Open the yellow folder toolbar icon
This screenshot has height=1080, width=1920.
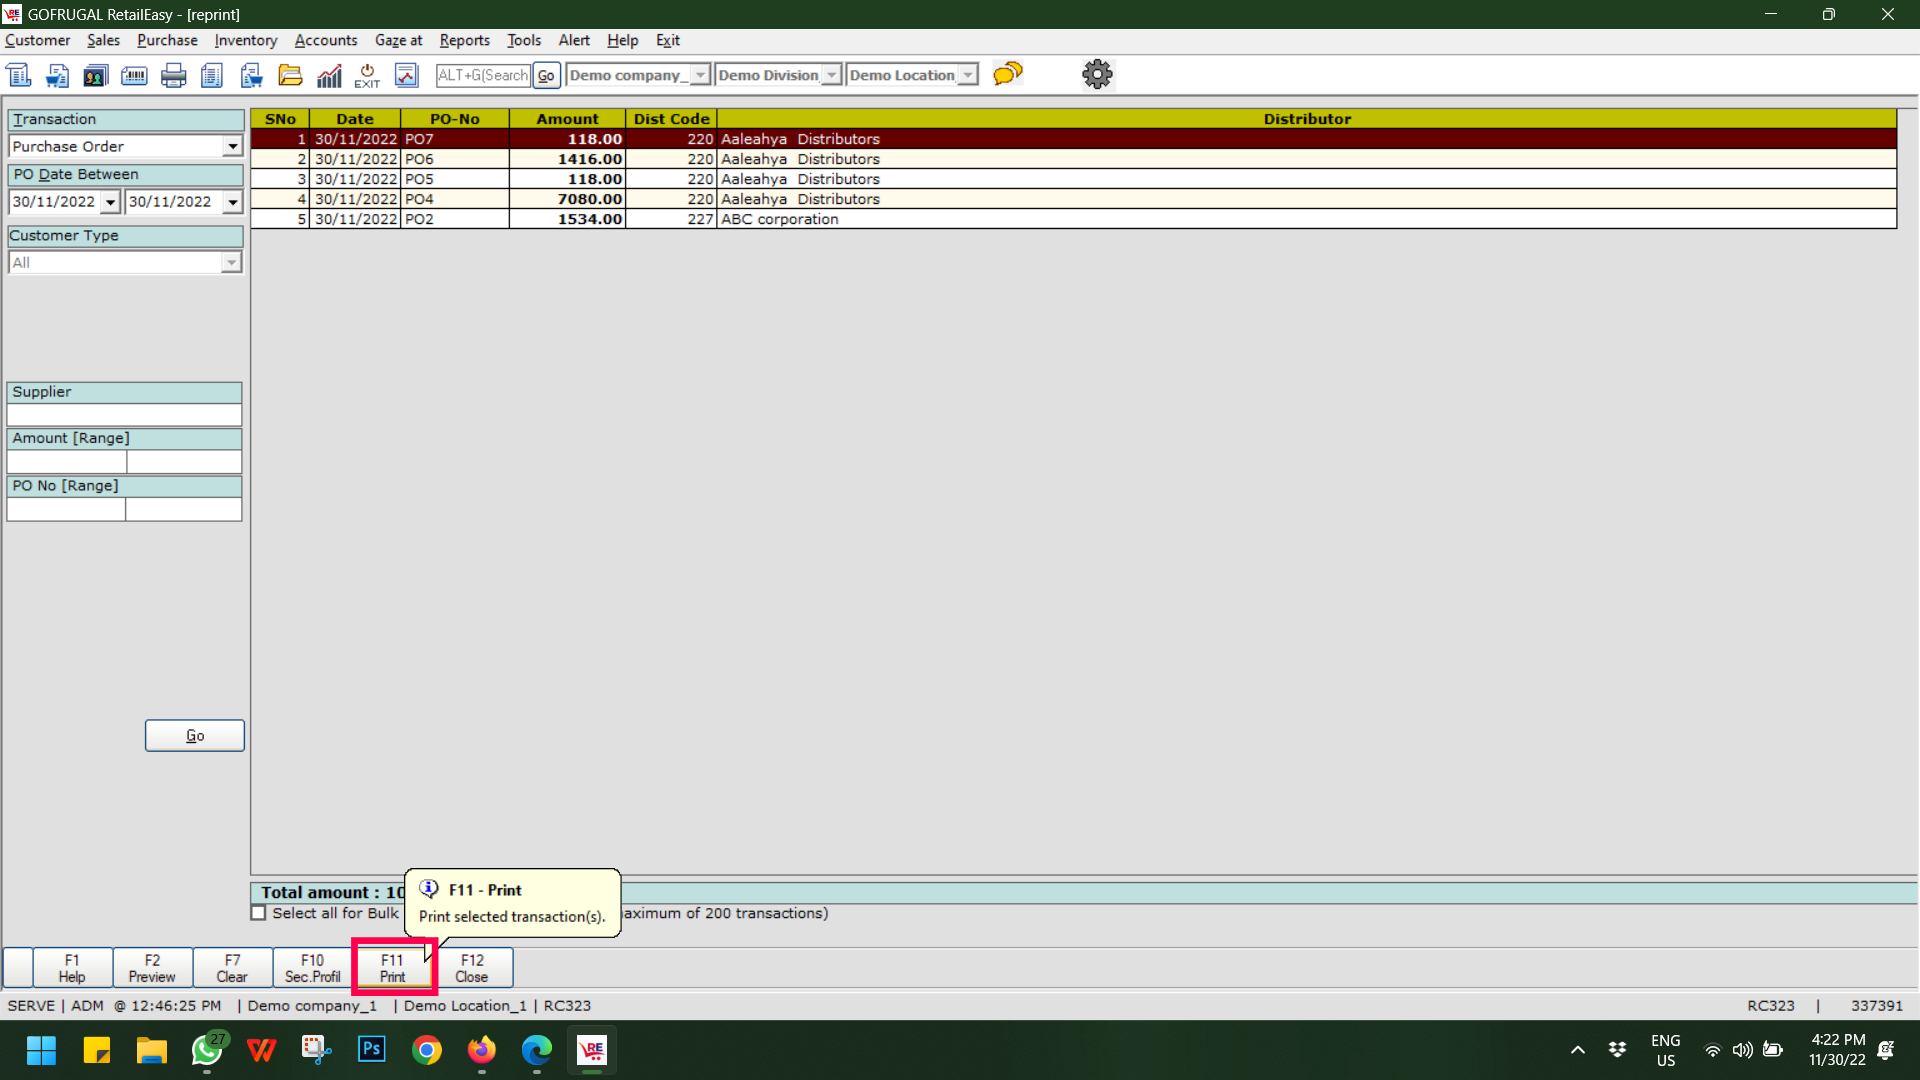(x=290, y=75)
